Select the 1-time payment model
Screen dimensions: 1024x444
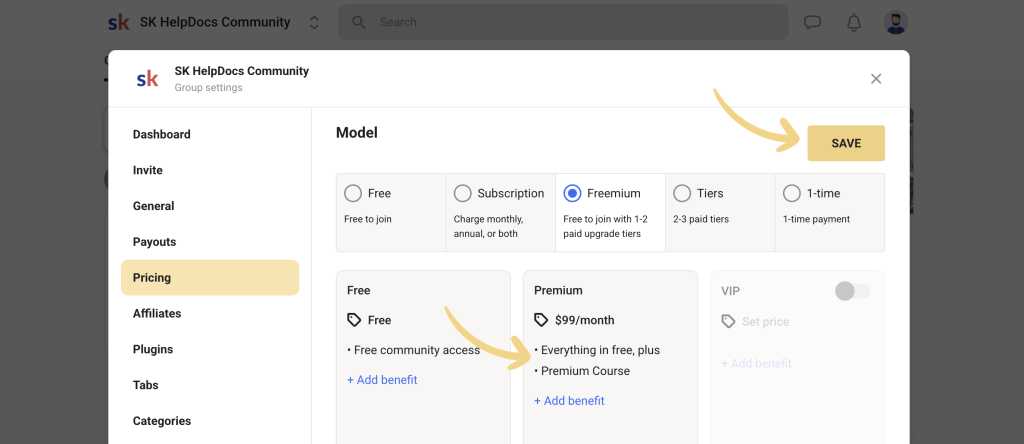[x=792, y=193]
